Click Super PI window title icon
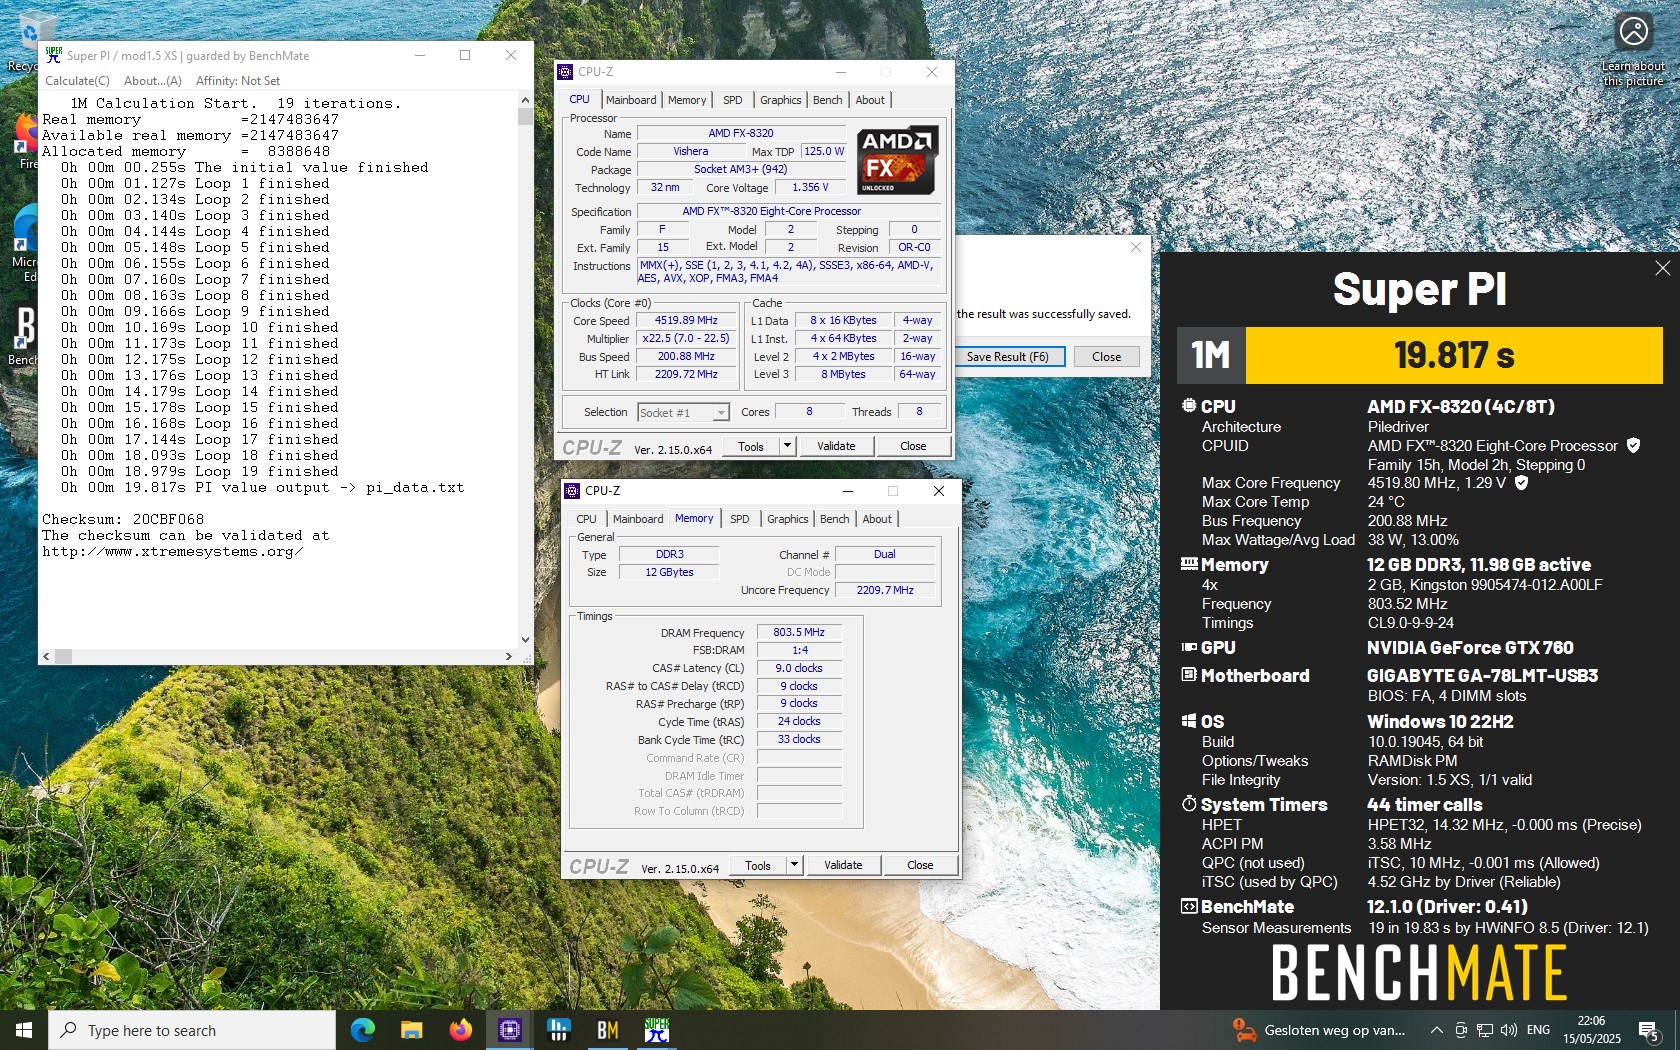The image size is (1680, 1050). pyautogui.click(x=54, y=55)
